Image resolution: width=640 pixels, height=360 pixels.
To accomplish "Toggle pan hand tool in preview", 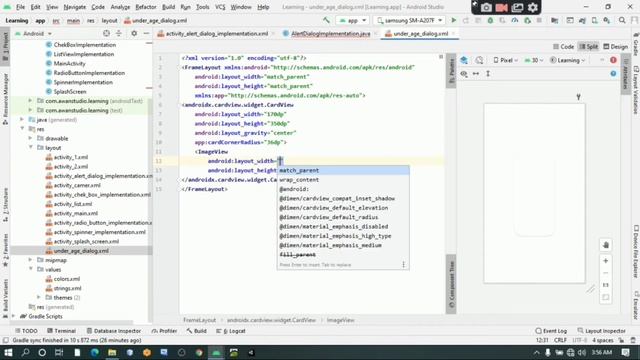I will pos(606,245).
